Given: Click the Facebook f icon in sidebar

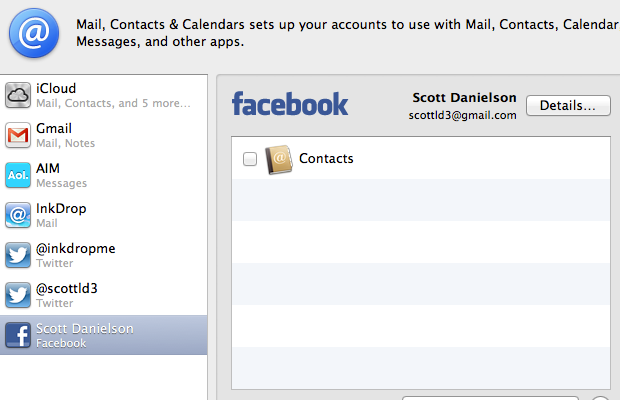Looking at the screenshot, I should pyautogui.click(x=18, y=335).
